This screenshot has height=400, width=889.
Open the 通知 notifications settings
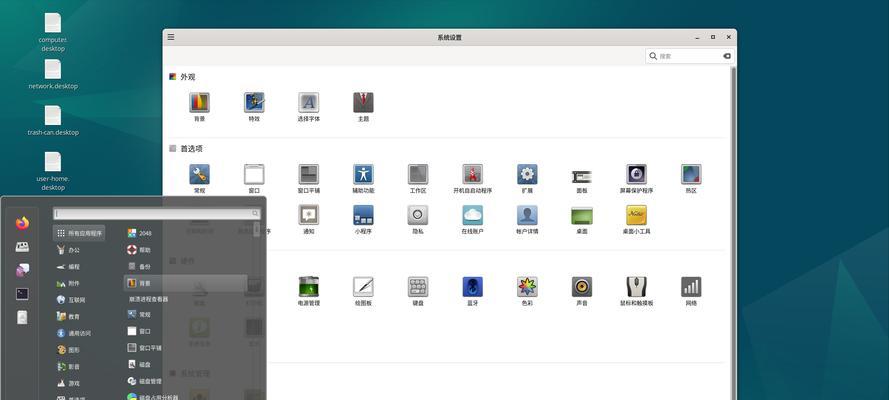coord(308,219)
